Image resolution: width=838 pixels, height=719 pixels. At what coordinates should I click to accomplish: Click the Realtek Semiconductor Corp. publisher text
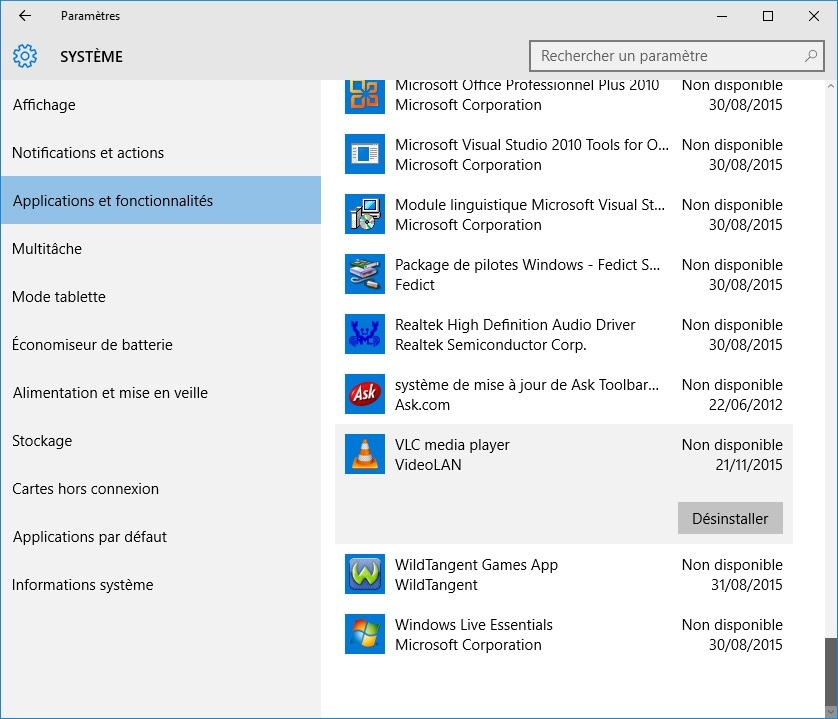491,345
